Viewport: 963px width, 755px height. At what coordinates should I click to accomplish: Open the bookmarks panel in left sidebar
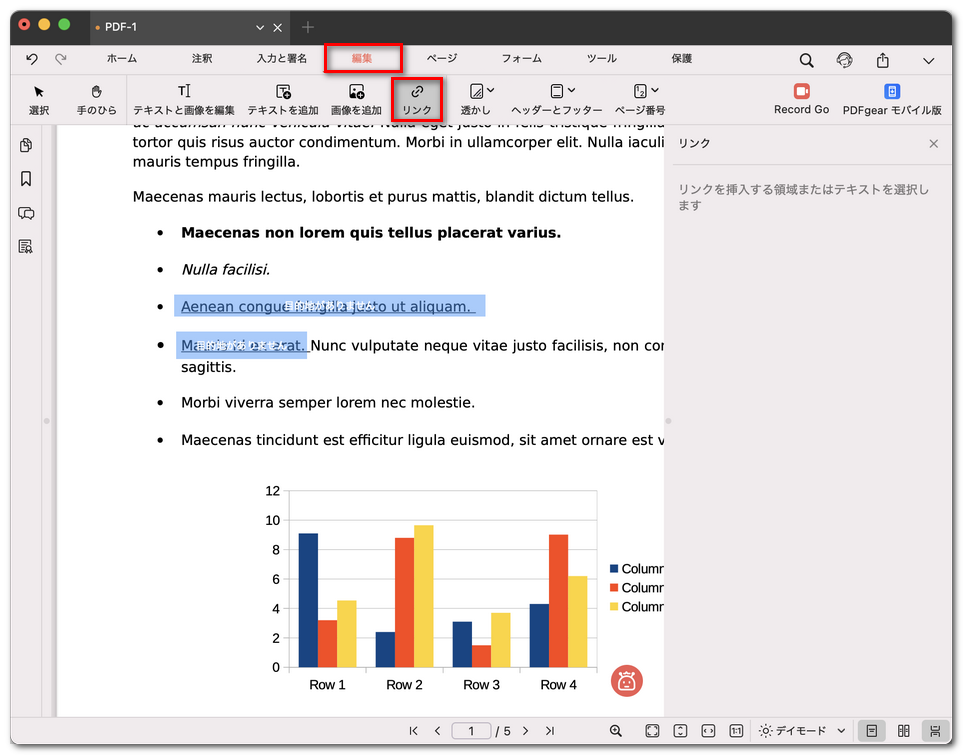(26, 179)
